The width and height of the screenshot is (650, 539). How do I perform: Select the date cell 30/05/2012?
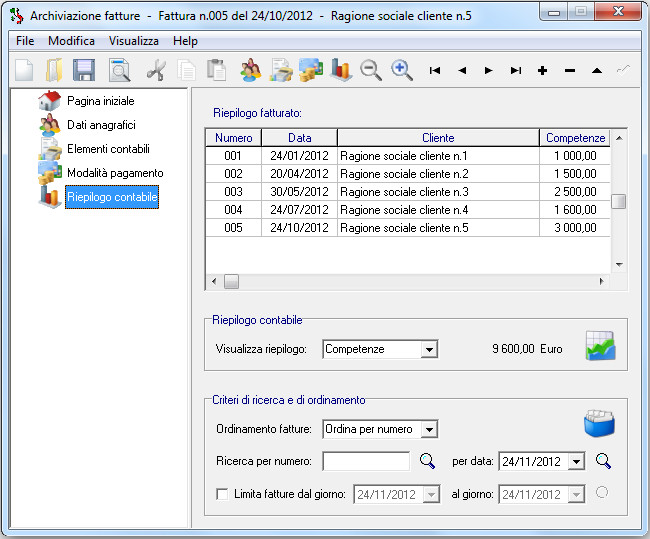click(x=299, y=192)
